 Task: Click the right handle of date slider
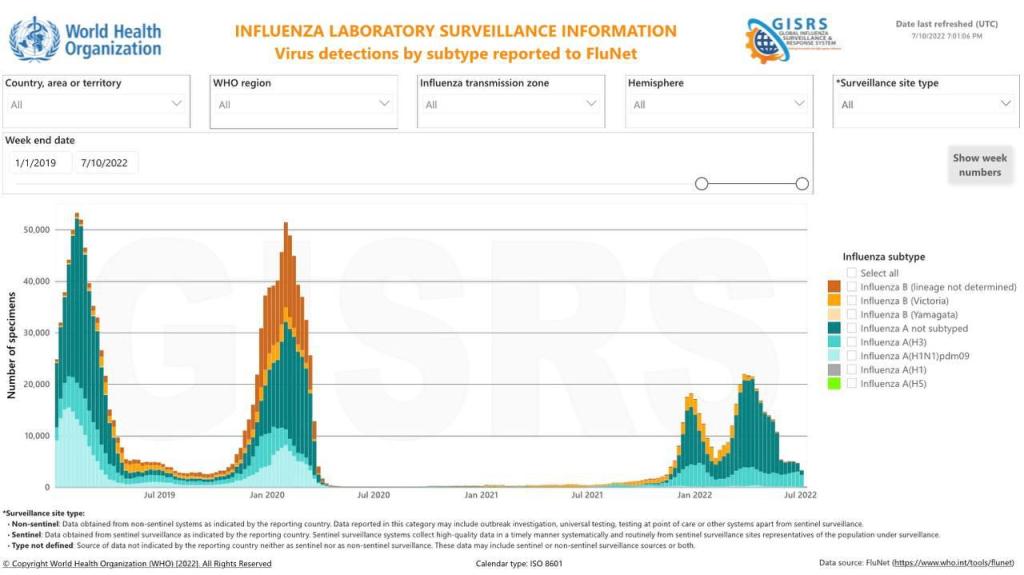[802, 184]
